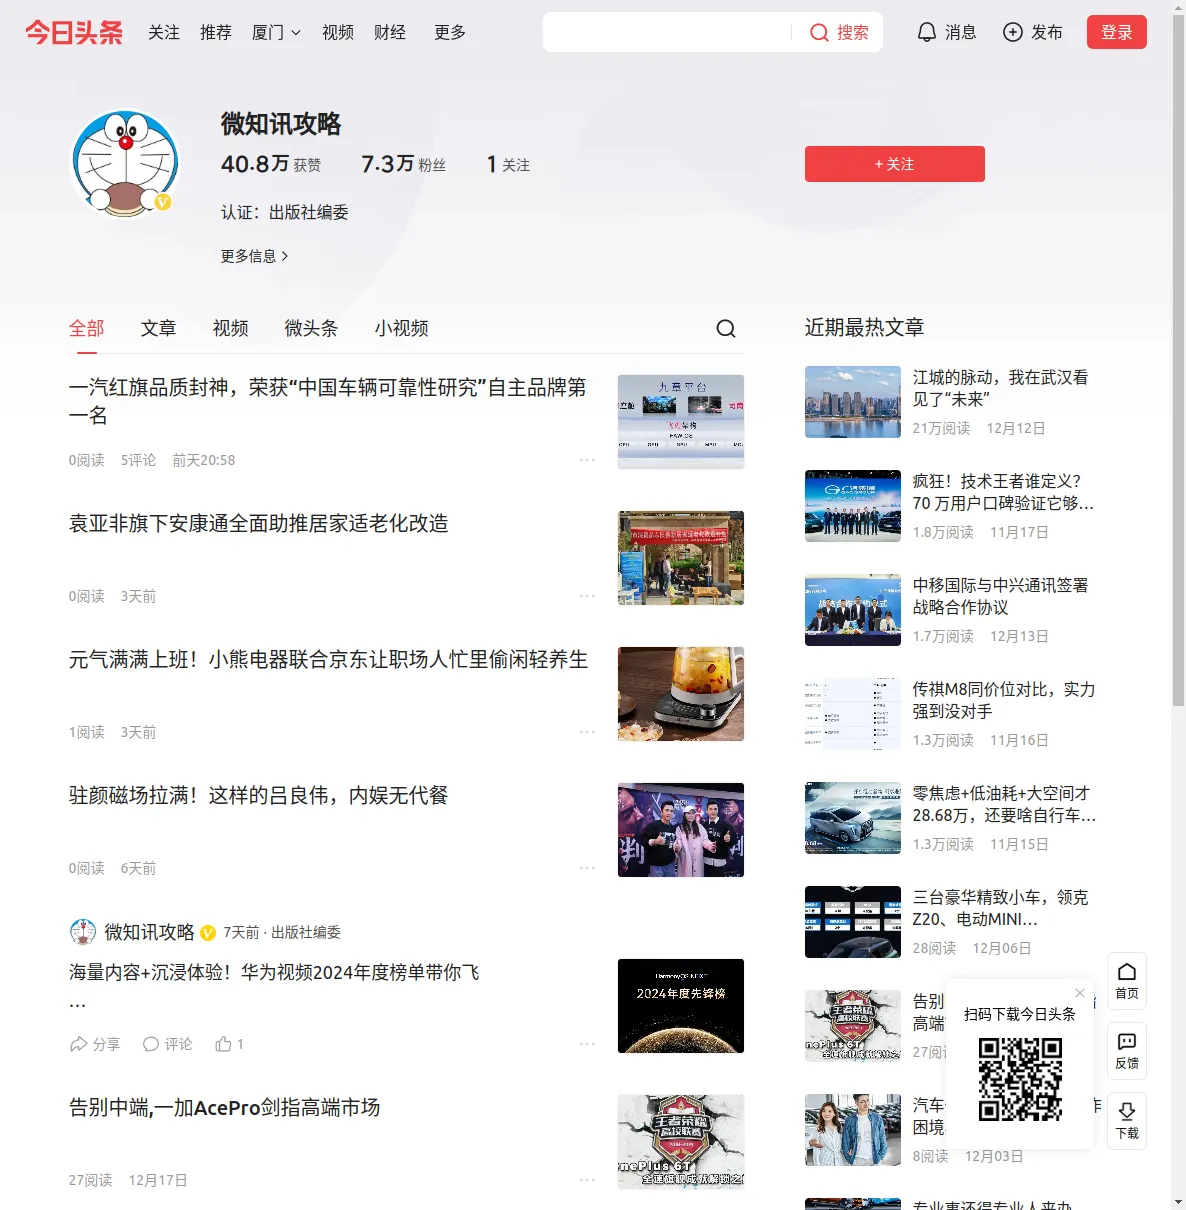Click the 首页 home icon in side panel

point(1127,980)
